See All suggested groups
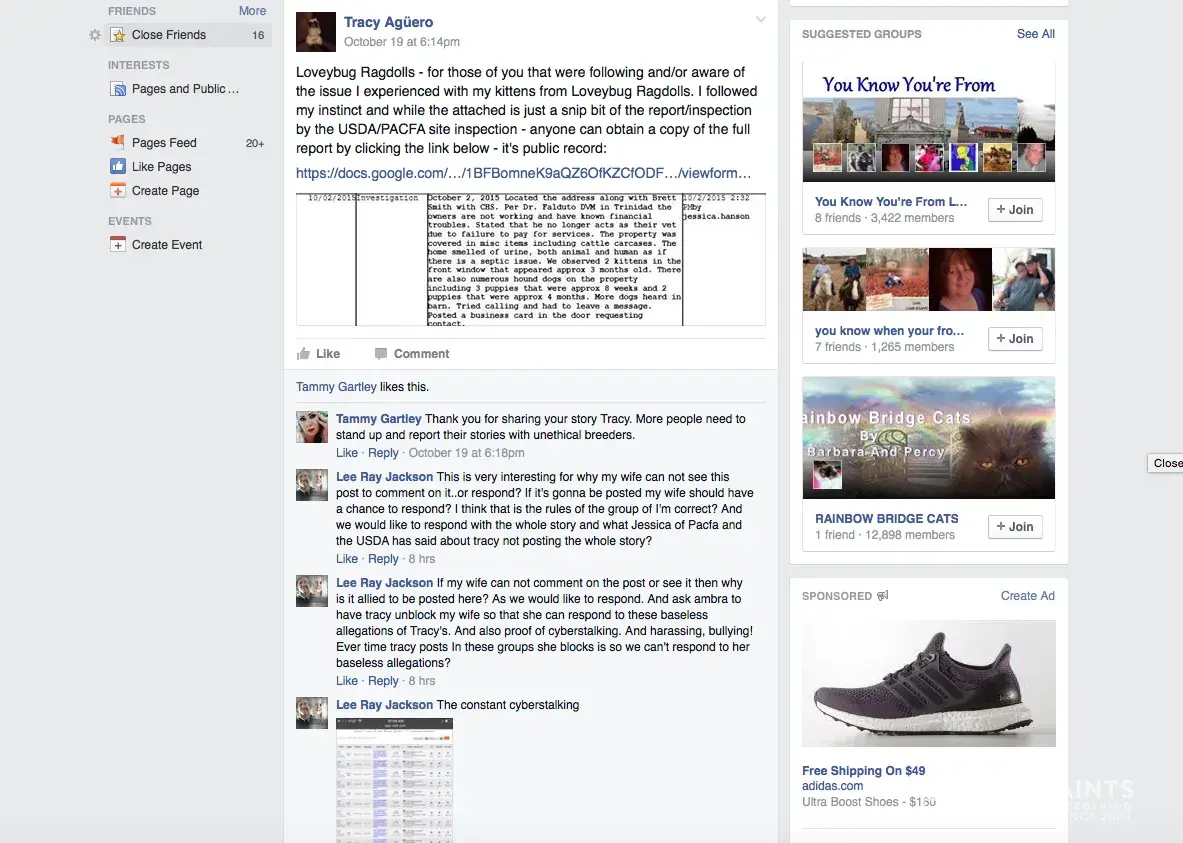This screenshot has width=1183, height=843. [x=1035, y=34]
